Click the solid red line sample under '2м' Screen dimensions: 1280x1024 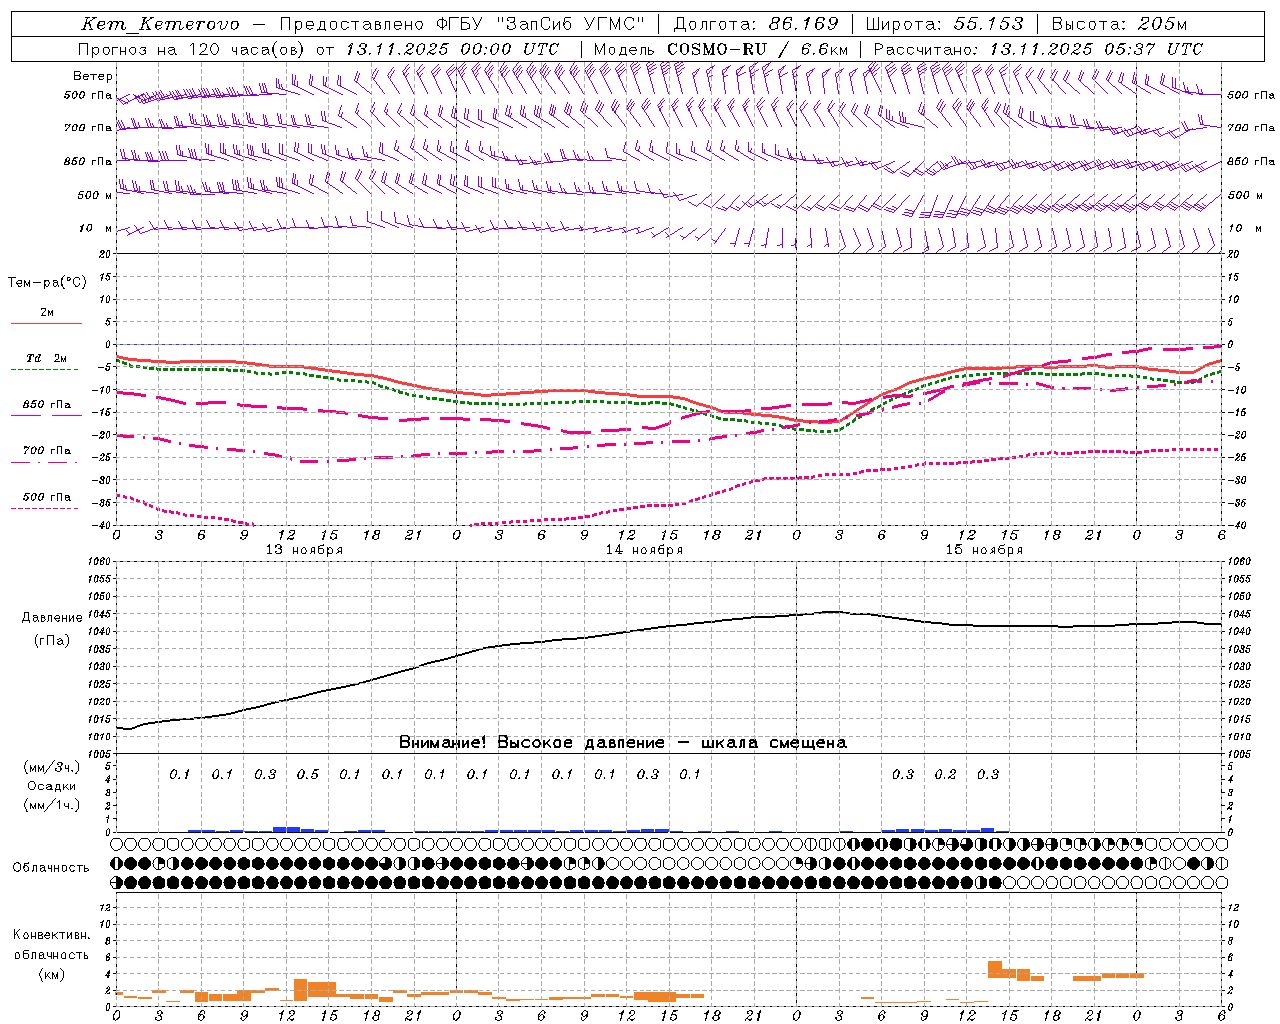(x=46, y=323)
